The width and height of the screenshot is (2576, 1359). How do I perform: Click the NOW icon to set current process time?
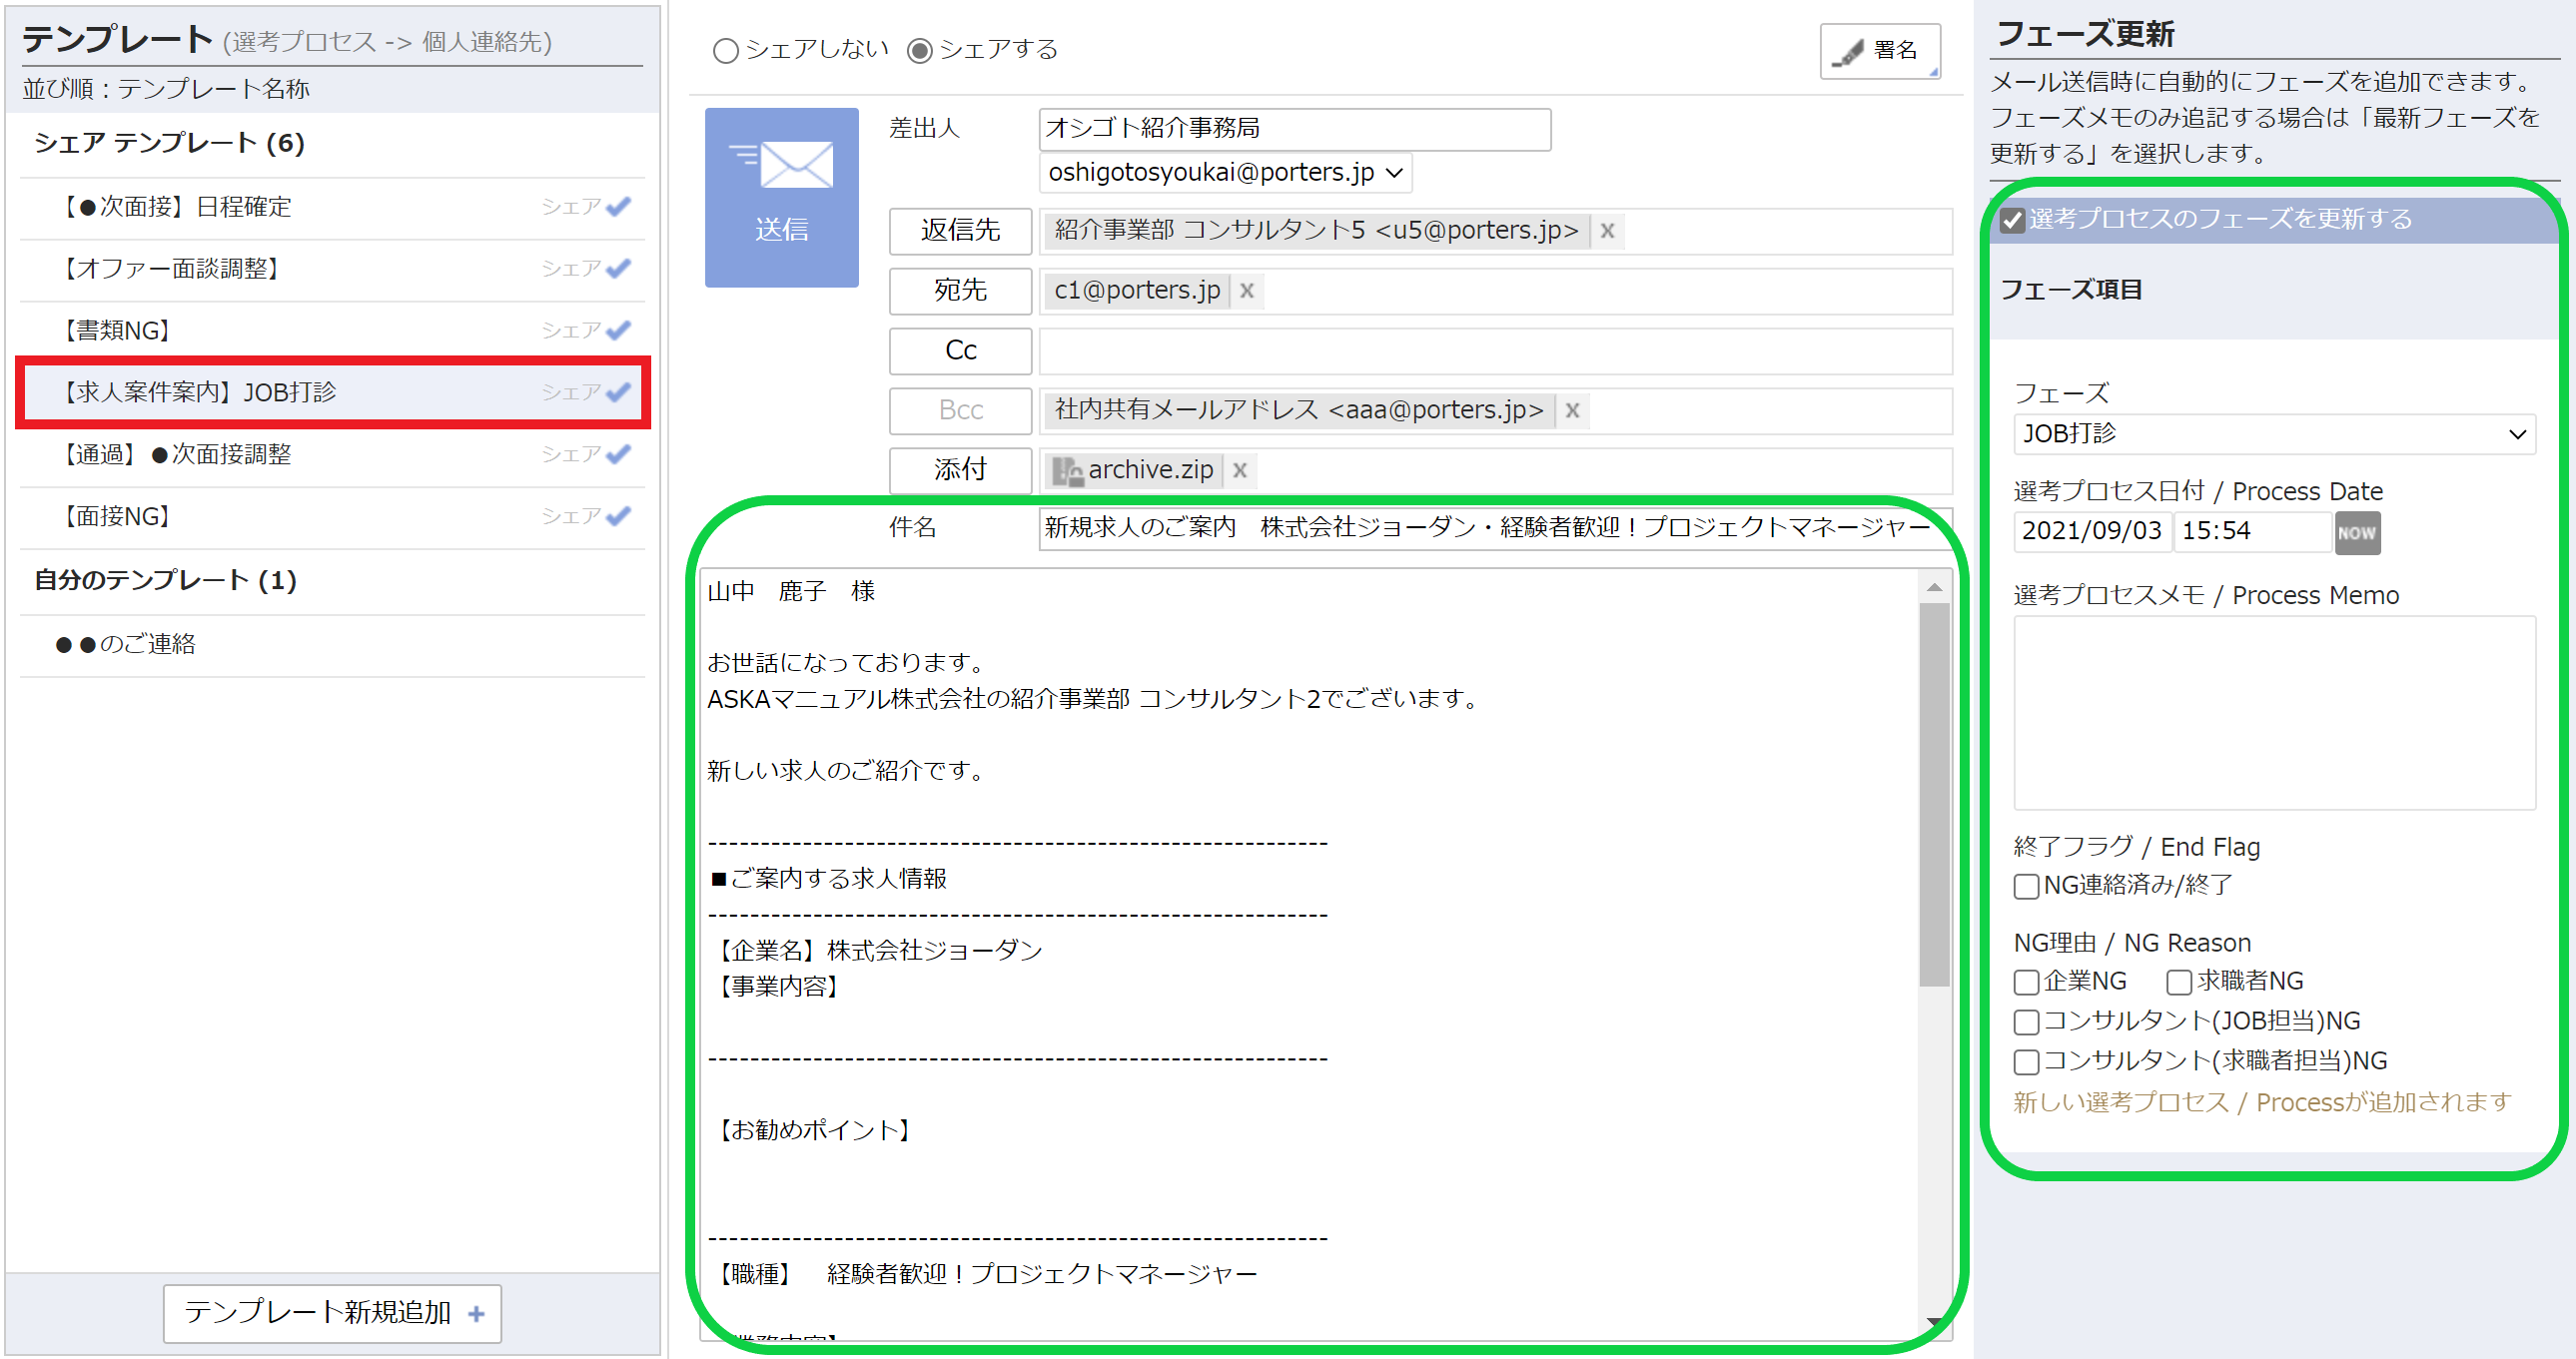coord(2357,532)
